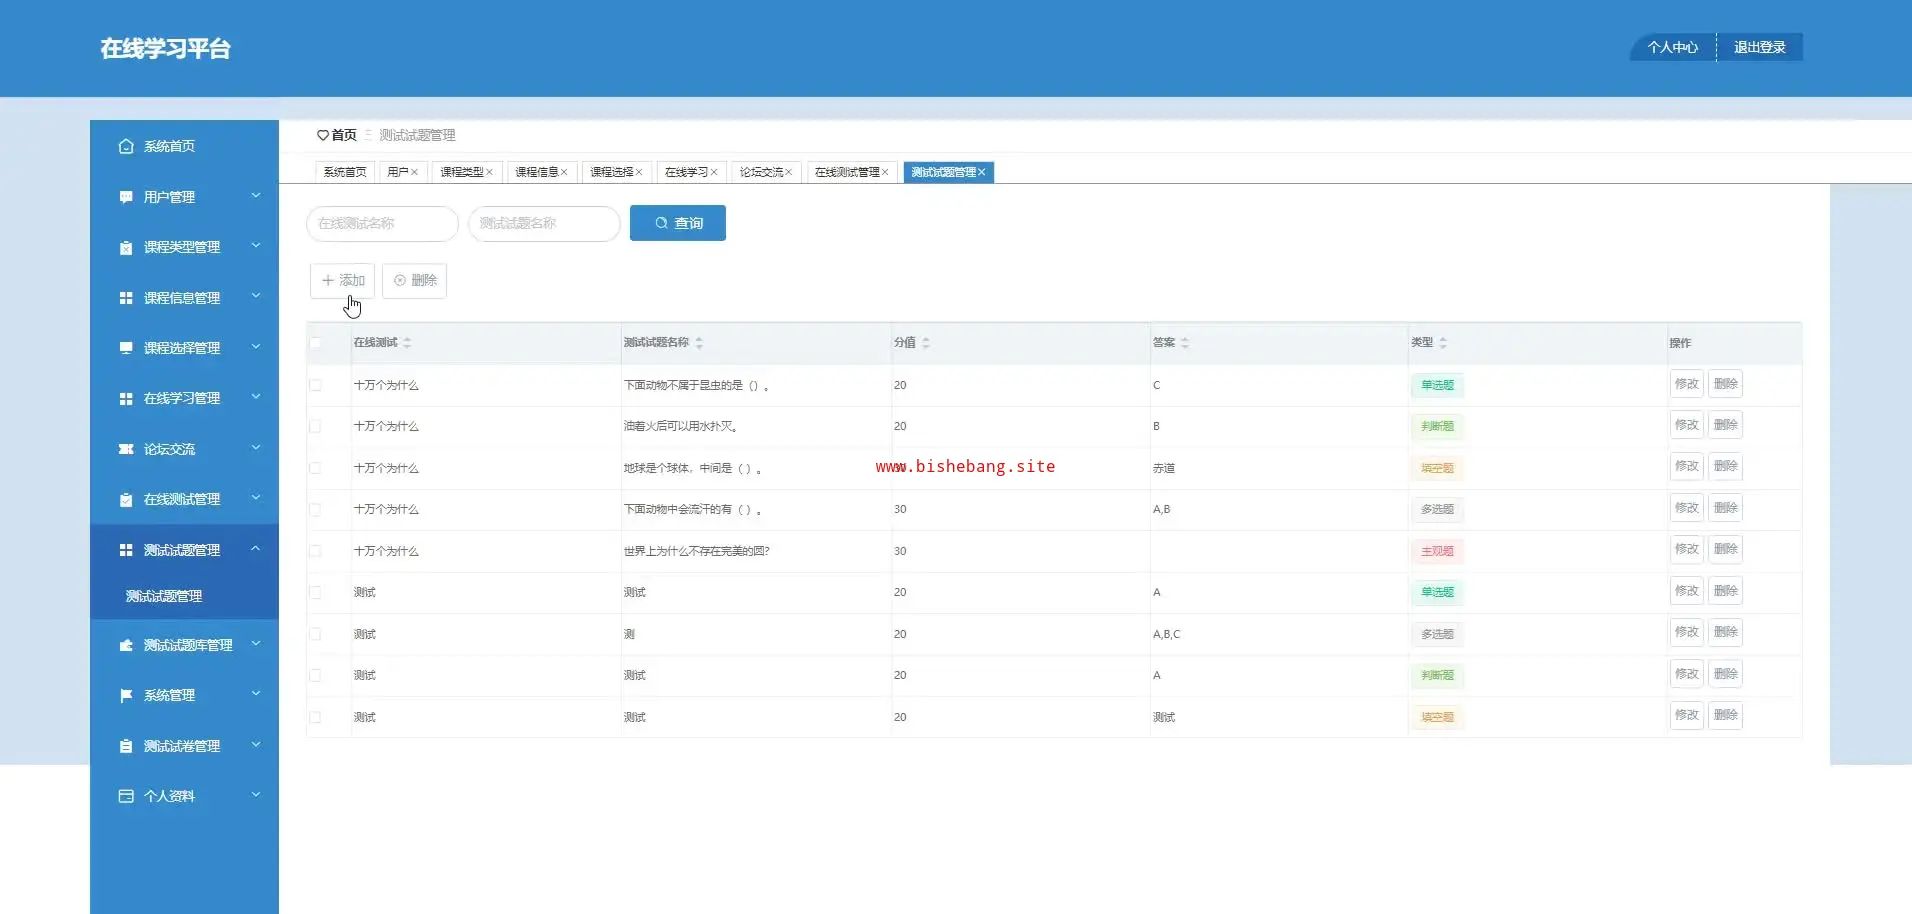The height and width of the screenshot is (914, 1912).
Task: Sort the table by the 分值 column arrows
Action: (x=926, y=343)
